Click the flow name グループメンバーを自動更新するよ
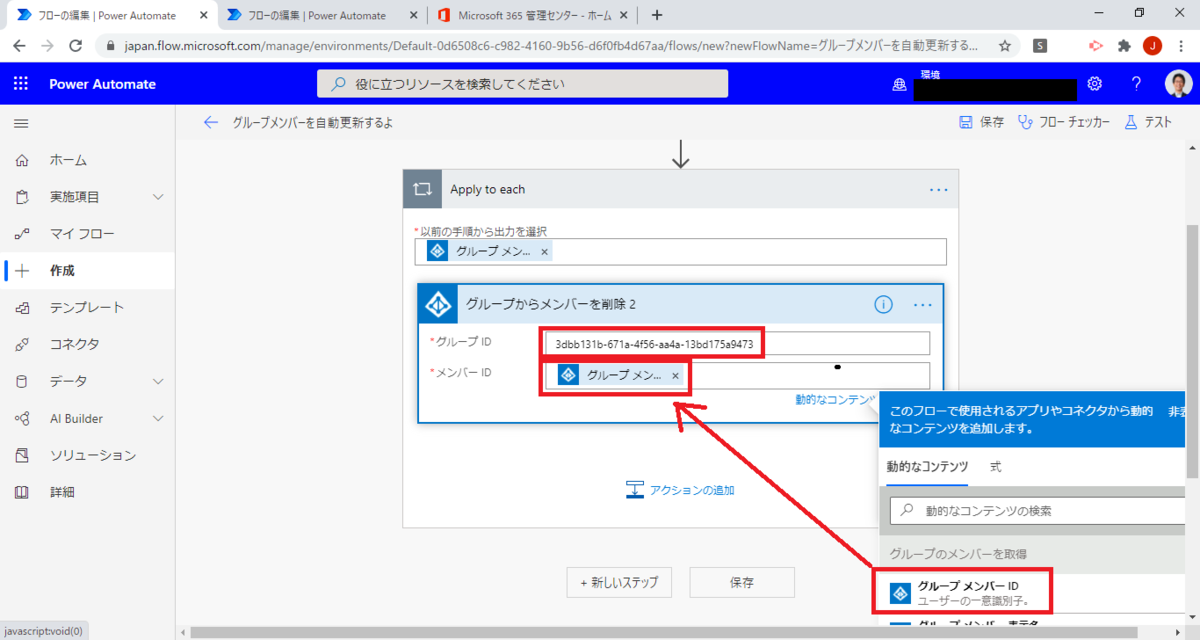 point(313,122)
